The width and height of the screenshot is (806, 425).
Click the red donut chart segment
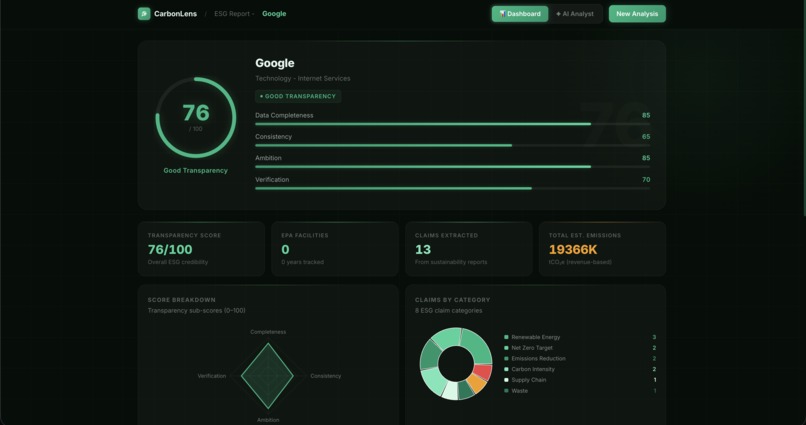pos(483,372)
